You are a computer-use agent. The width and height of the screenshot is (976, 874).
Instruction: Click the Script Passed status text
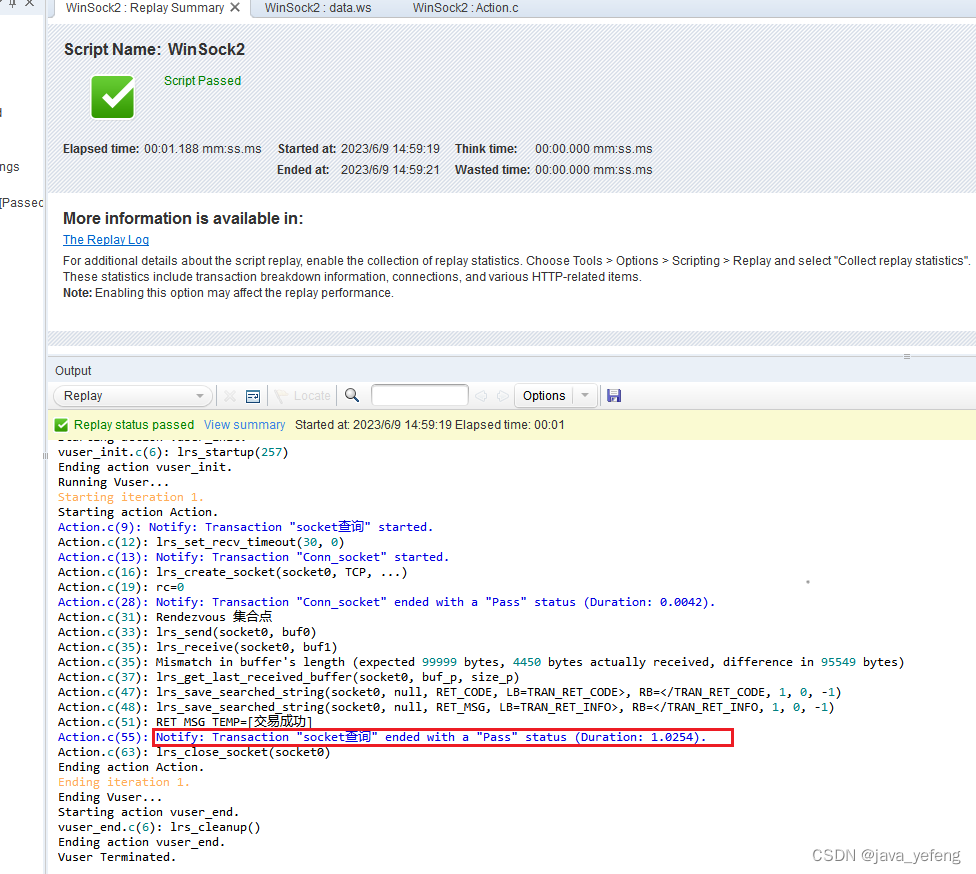pyautogui.click(x=202, y=80)
